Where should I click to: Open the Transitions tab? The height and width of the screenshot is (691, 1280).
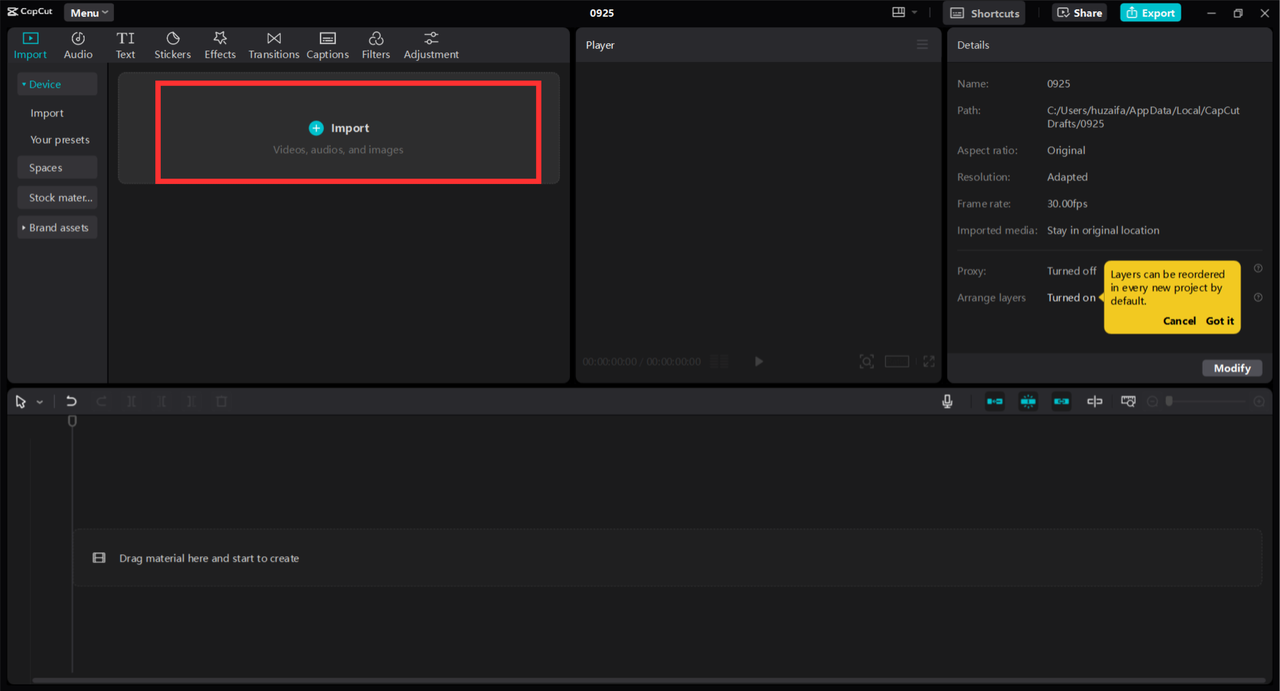pyautogui.click(x=273, y=45)
